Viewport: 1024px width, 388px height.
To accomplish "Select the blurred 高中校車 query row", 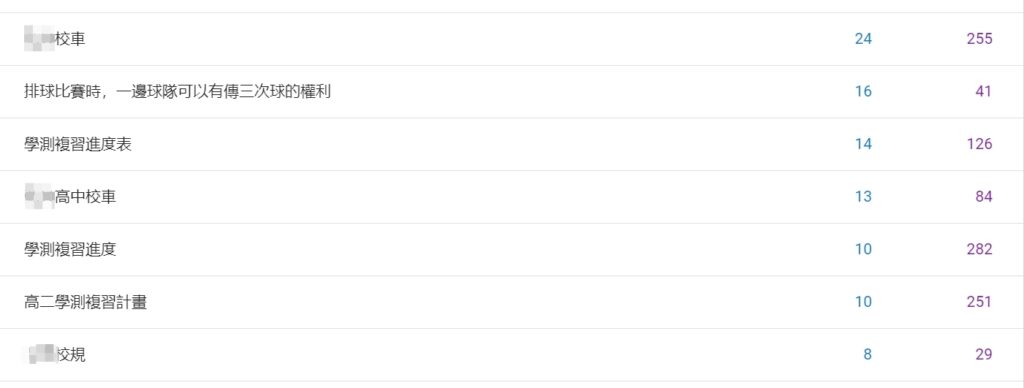I will coord(511,197).
